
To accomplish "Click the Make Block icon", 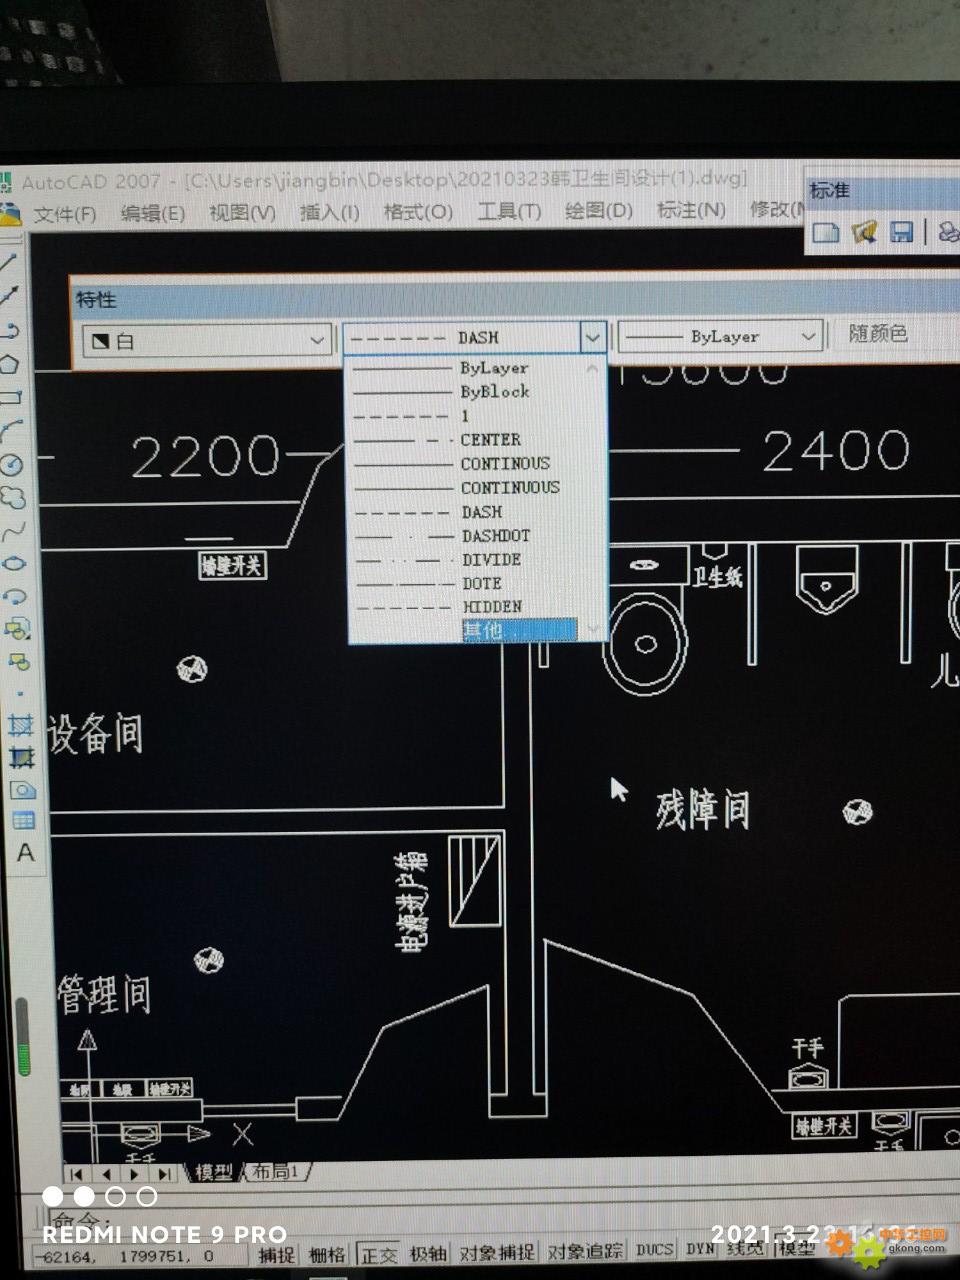I will tap(18, 661).
